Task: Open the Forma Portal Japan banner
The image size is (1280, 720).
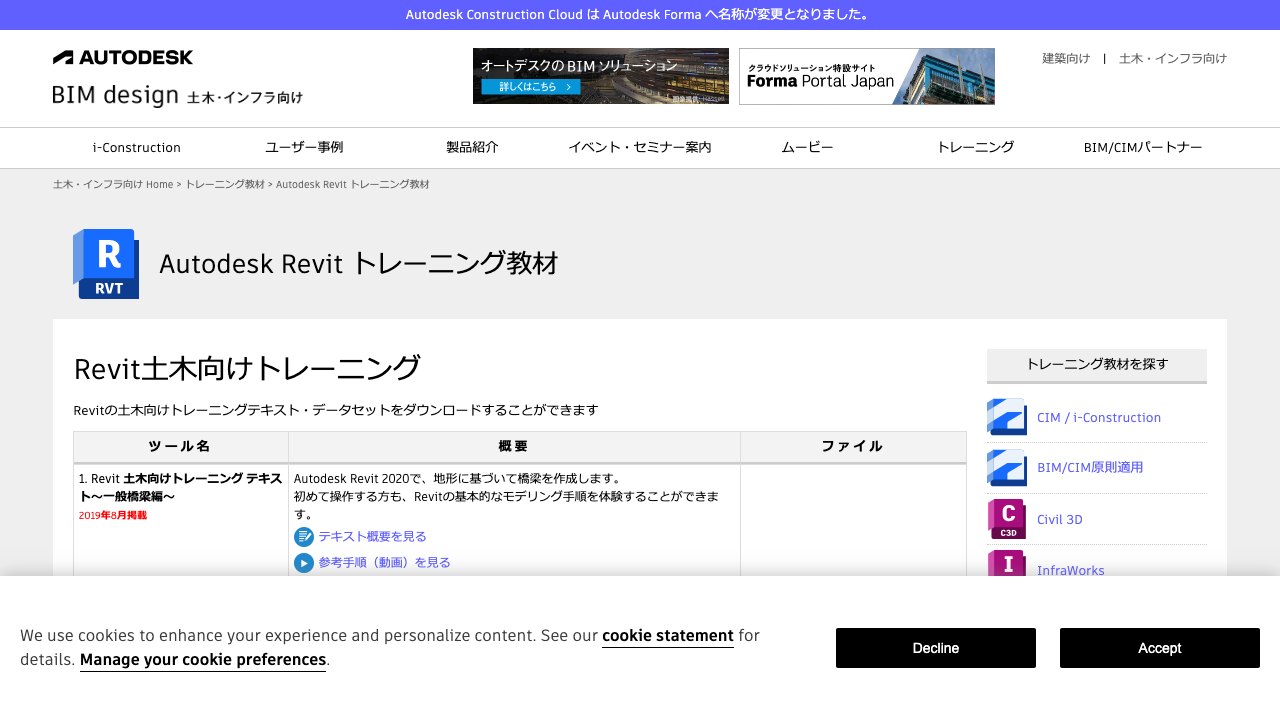Action: [x=867, y=76]
